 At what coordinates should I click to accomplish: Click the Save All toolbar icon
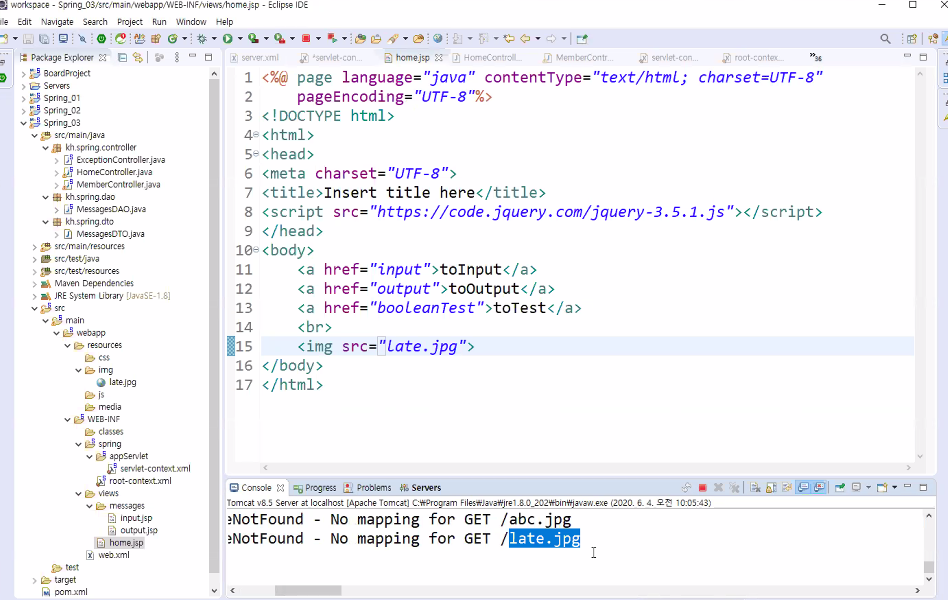[x=44, y=39]
